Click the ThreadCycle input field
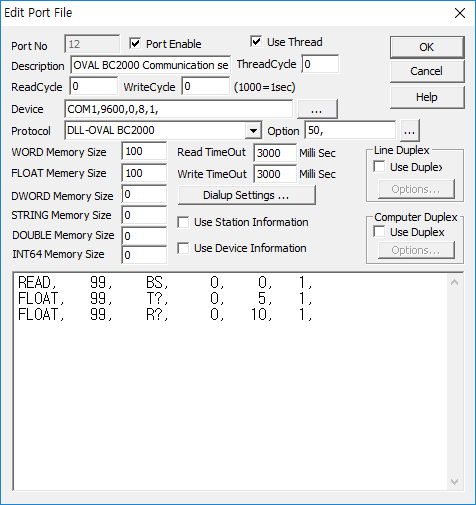This screenshot has width=476, height=505. (320, 64)
